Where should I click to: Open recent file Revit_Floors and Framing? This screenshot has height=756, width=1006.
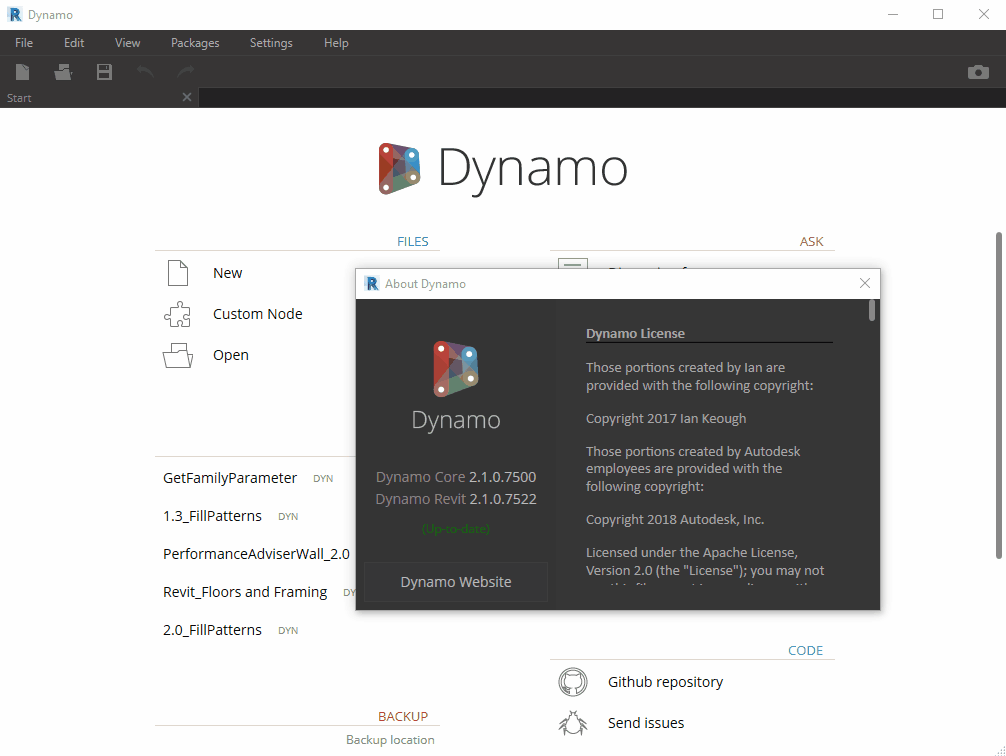coord(245,592)
